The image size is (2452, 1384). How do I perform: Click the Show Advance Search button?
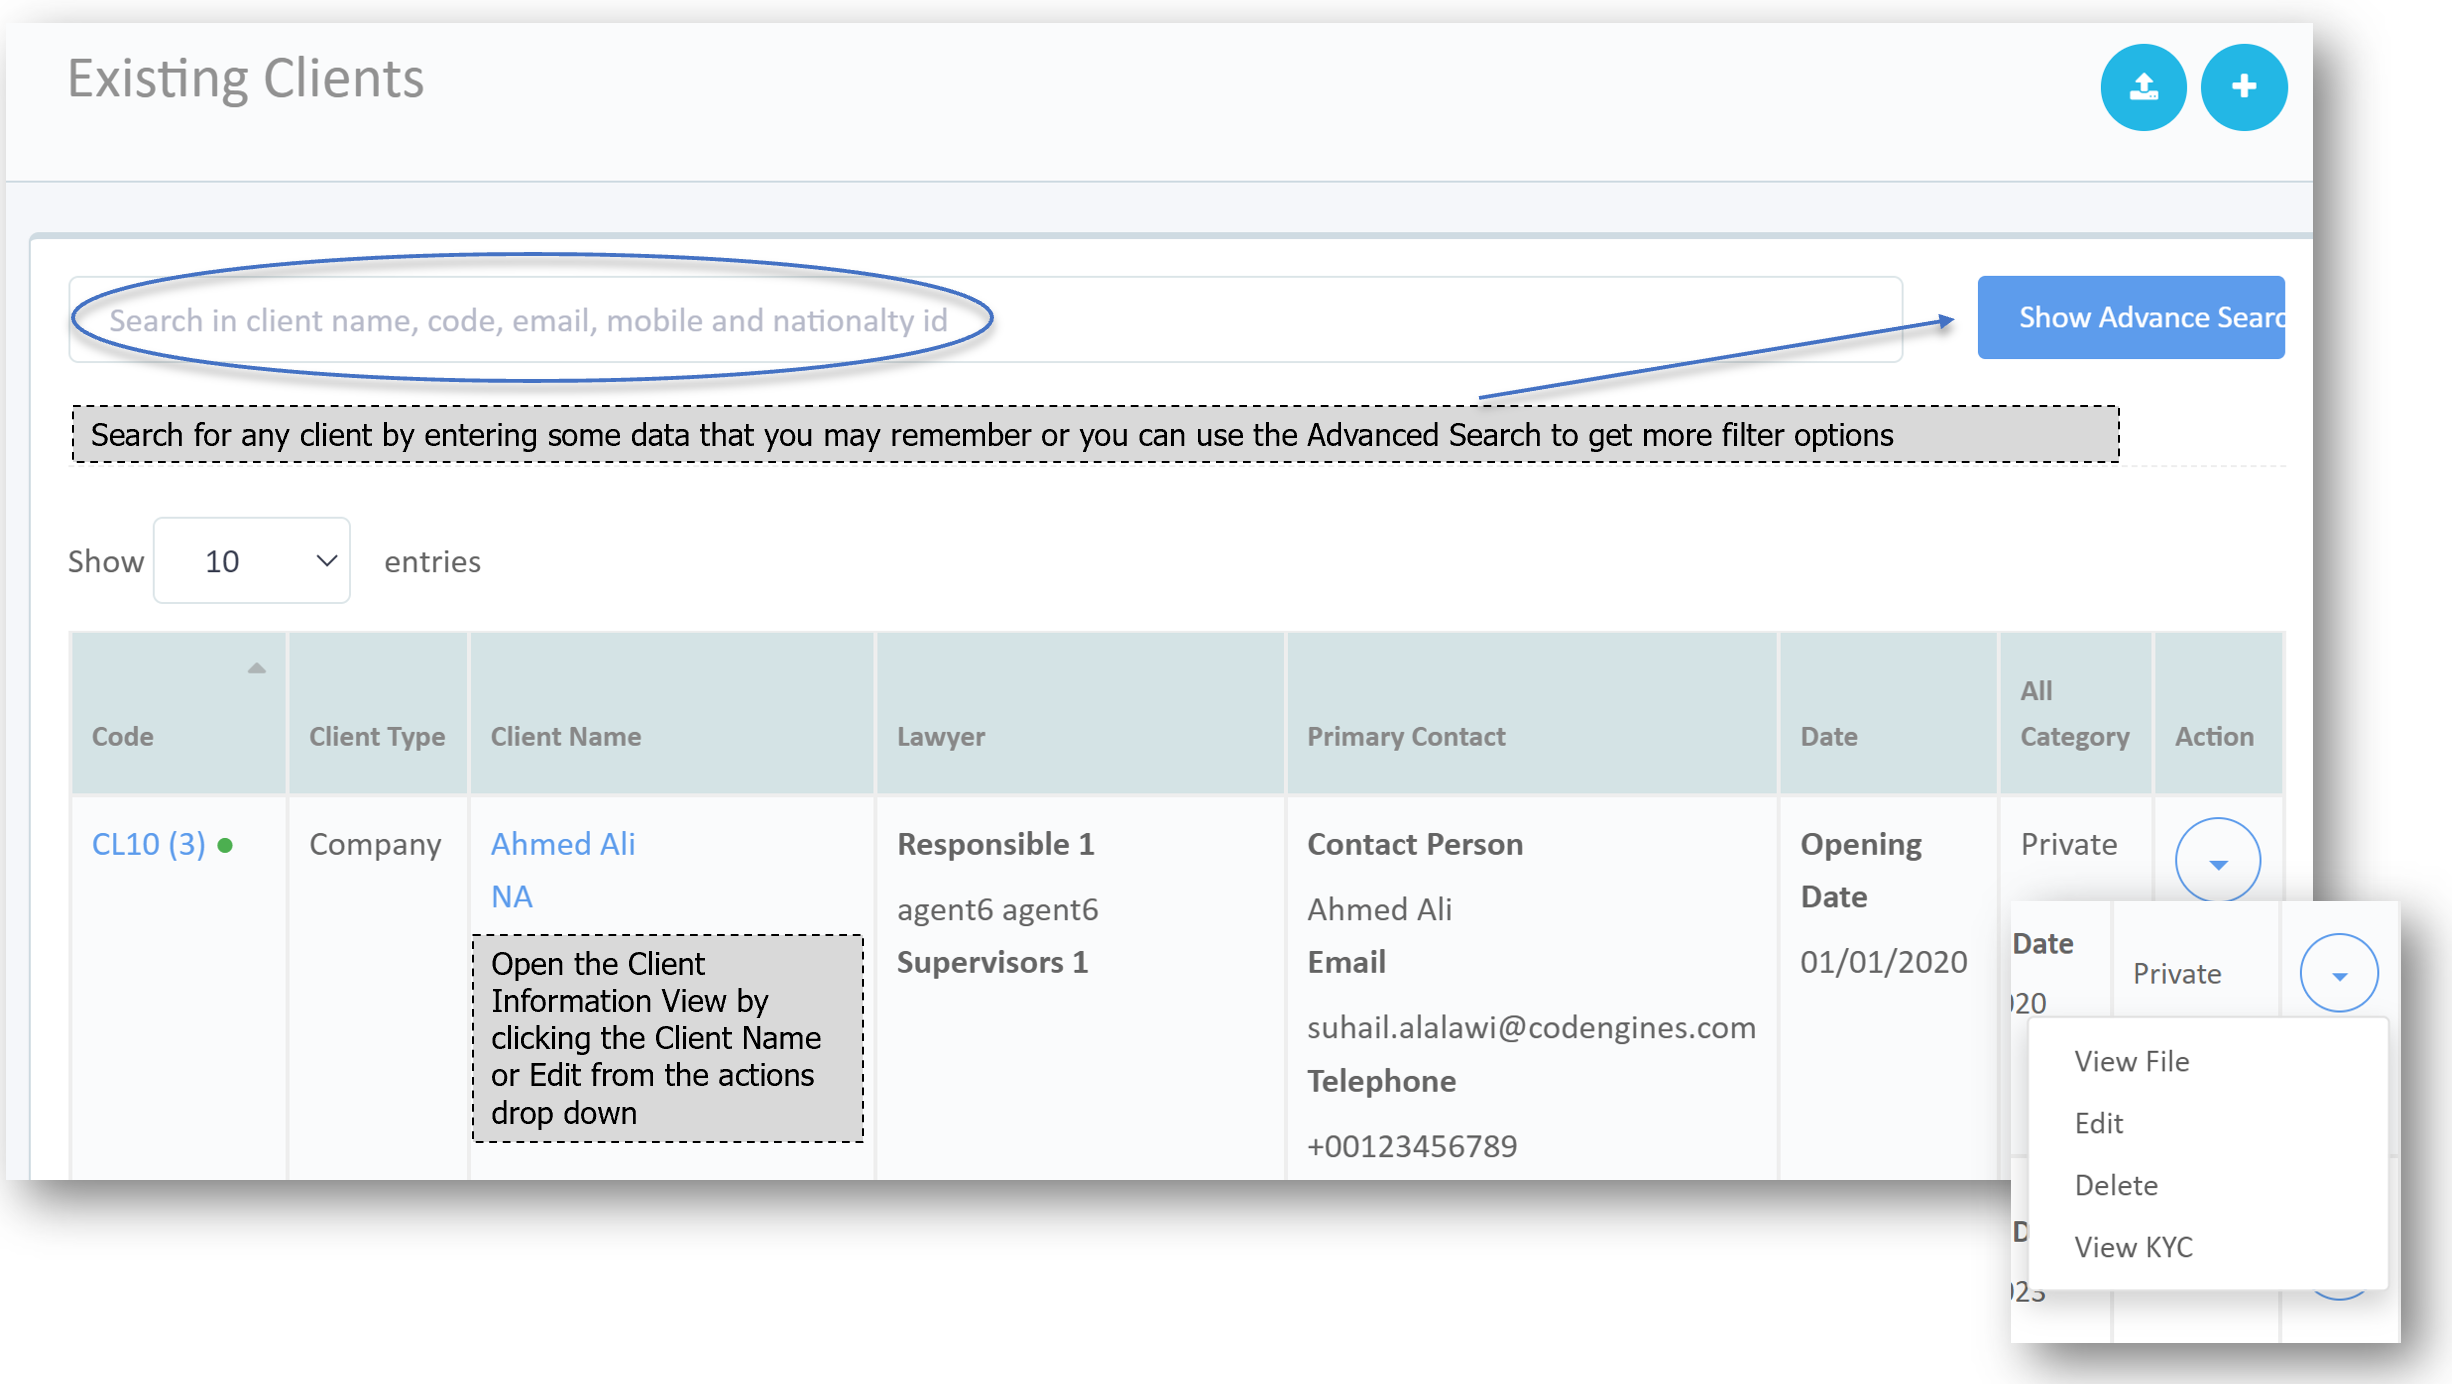(x=2130, y=318)
